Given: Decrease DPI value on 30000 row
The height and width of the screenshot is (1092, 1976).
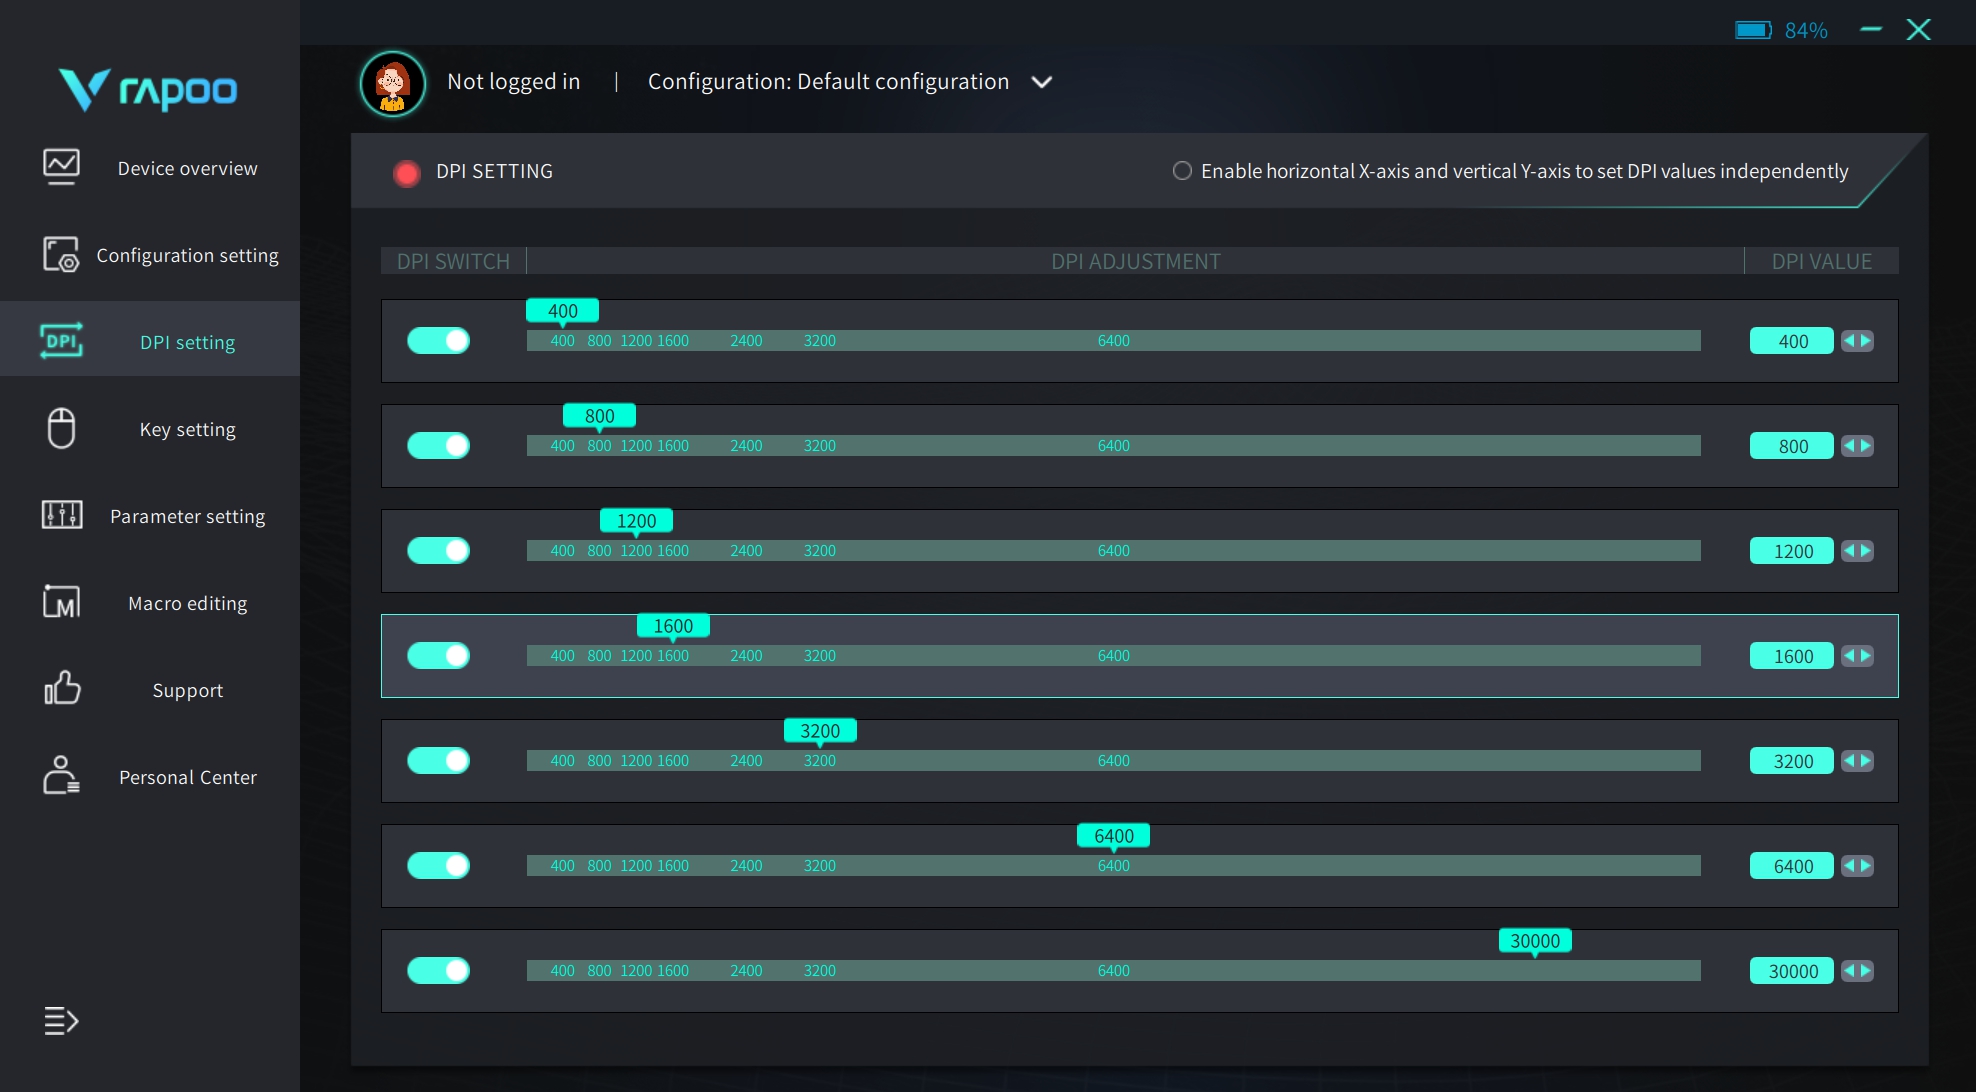Looking at the screenshot, I should [x=1849, y=971].
